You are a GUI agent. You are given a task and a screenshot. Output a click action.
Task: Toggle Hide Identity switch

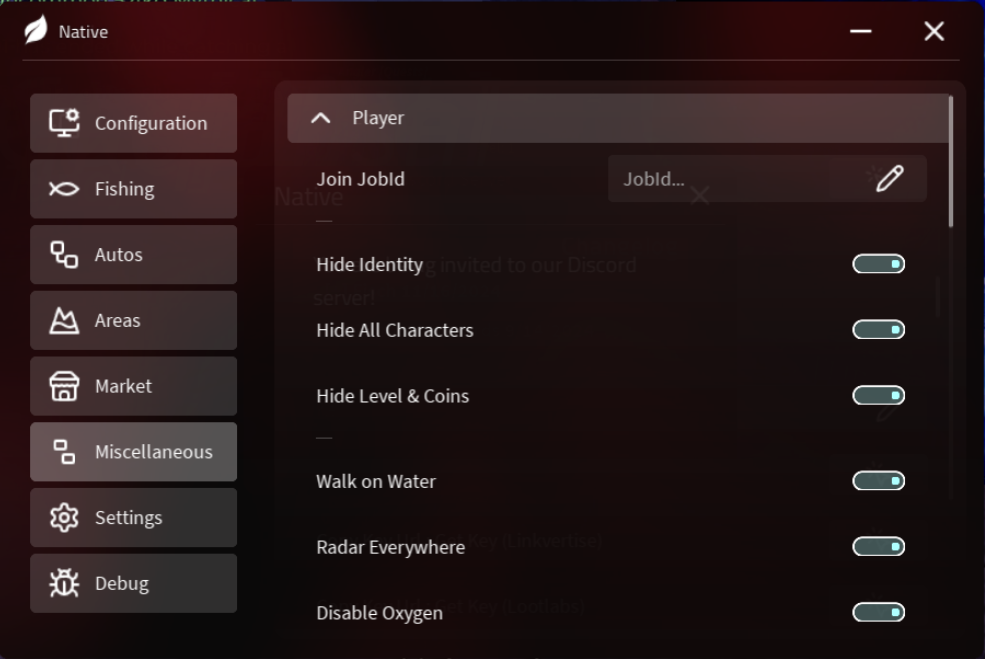click(878, 264)
